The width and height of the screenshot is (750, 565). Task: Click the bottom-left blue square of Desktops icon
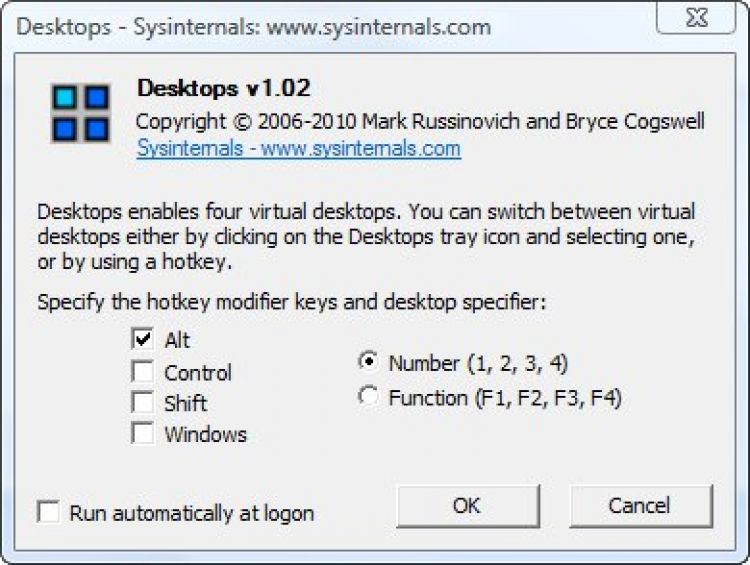pos(67,128)
